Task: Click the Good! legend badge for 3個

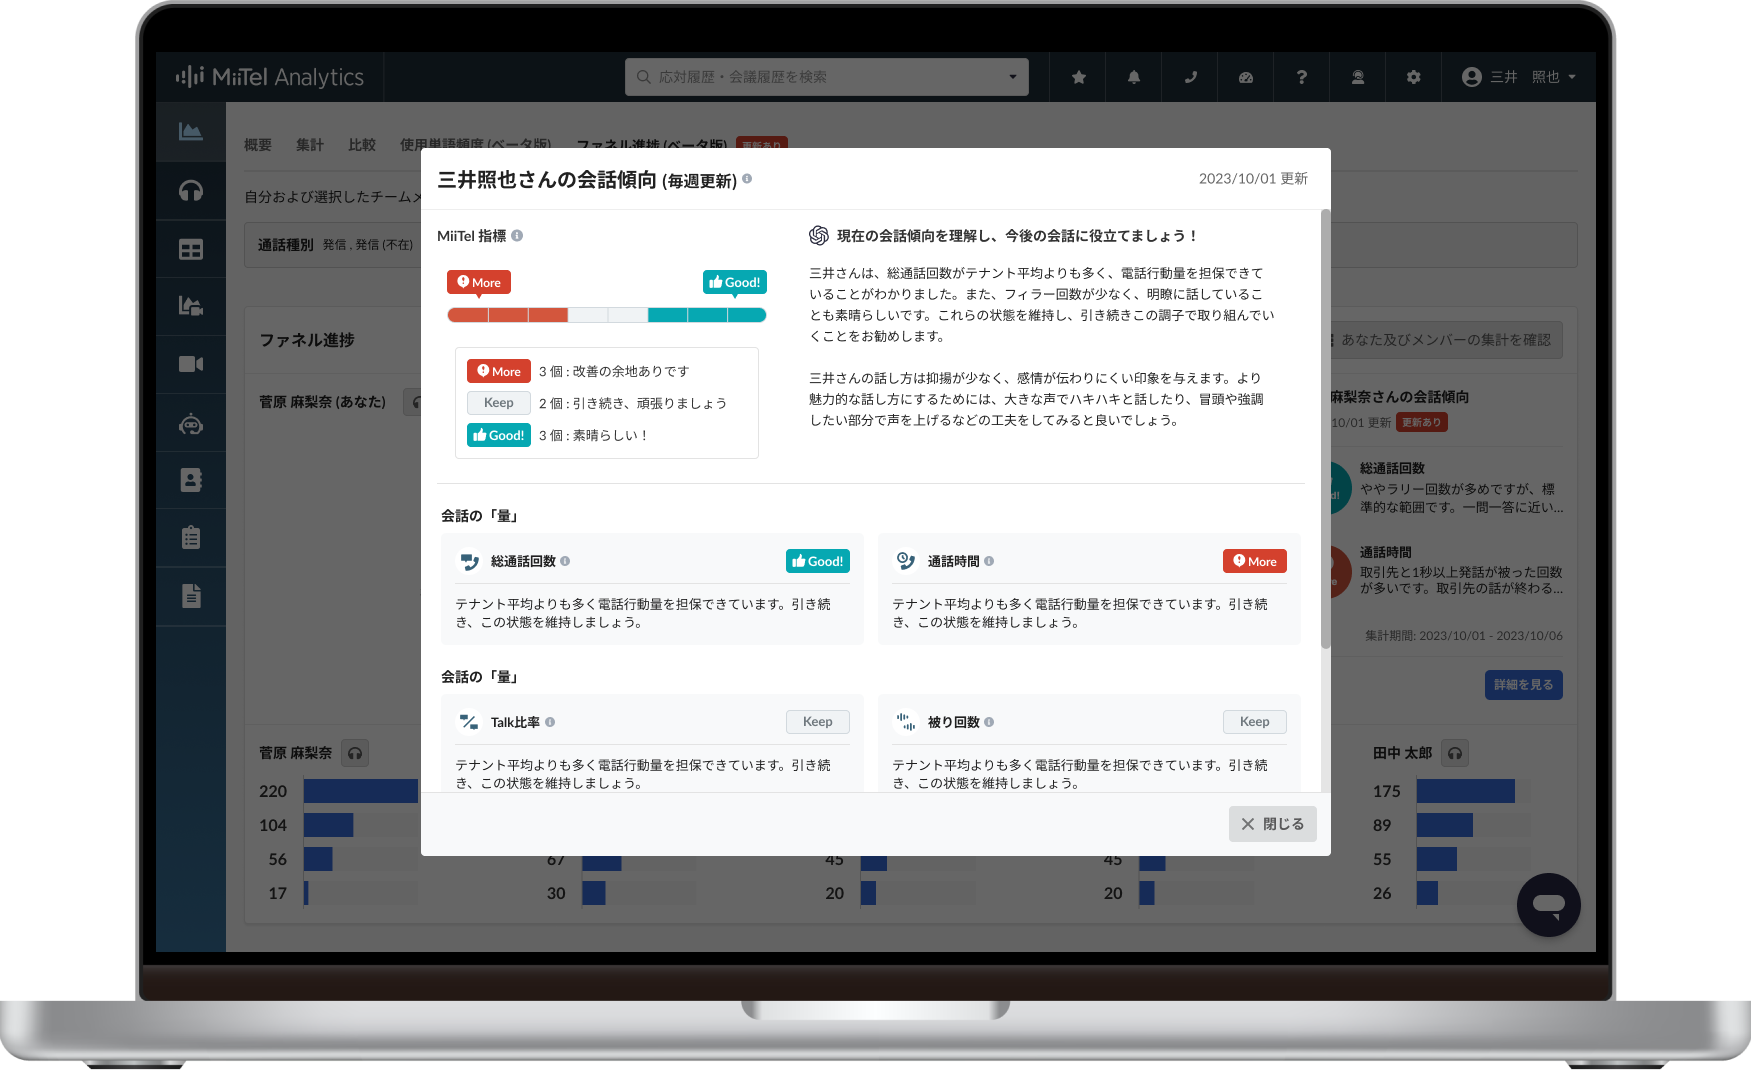Action: click(498, 435)
